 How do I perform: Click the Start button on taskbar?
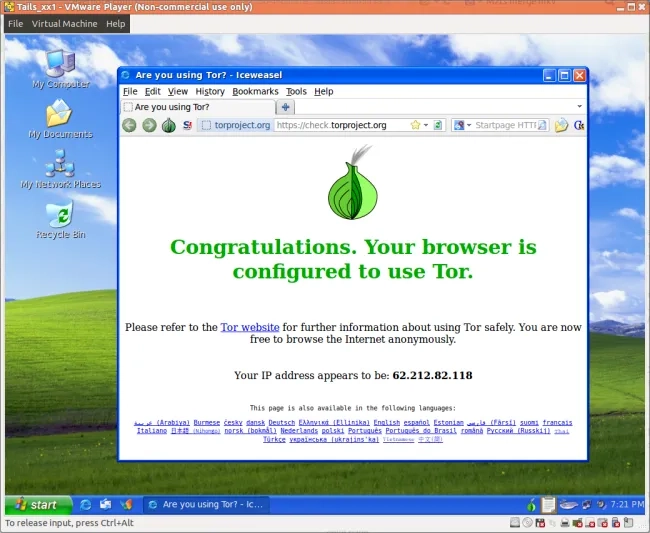(x=37, y=505)
